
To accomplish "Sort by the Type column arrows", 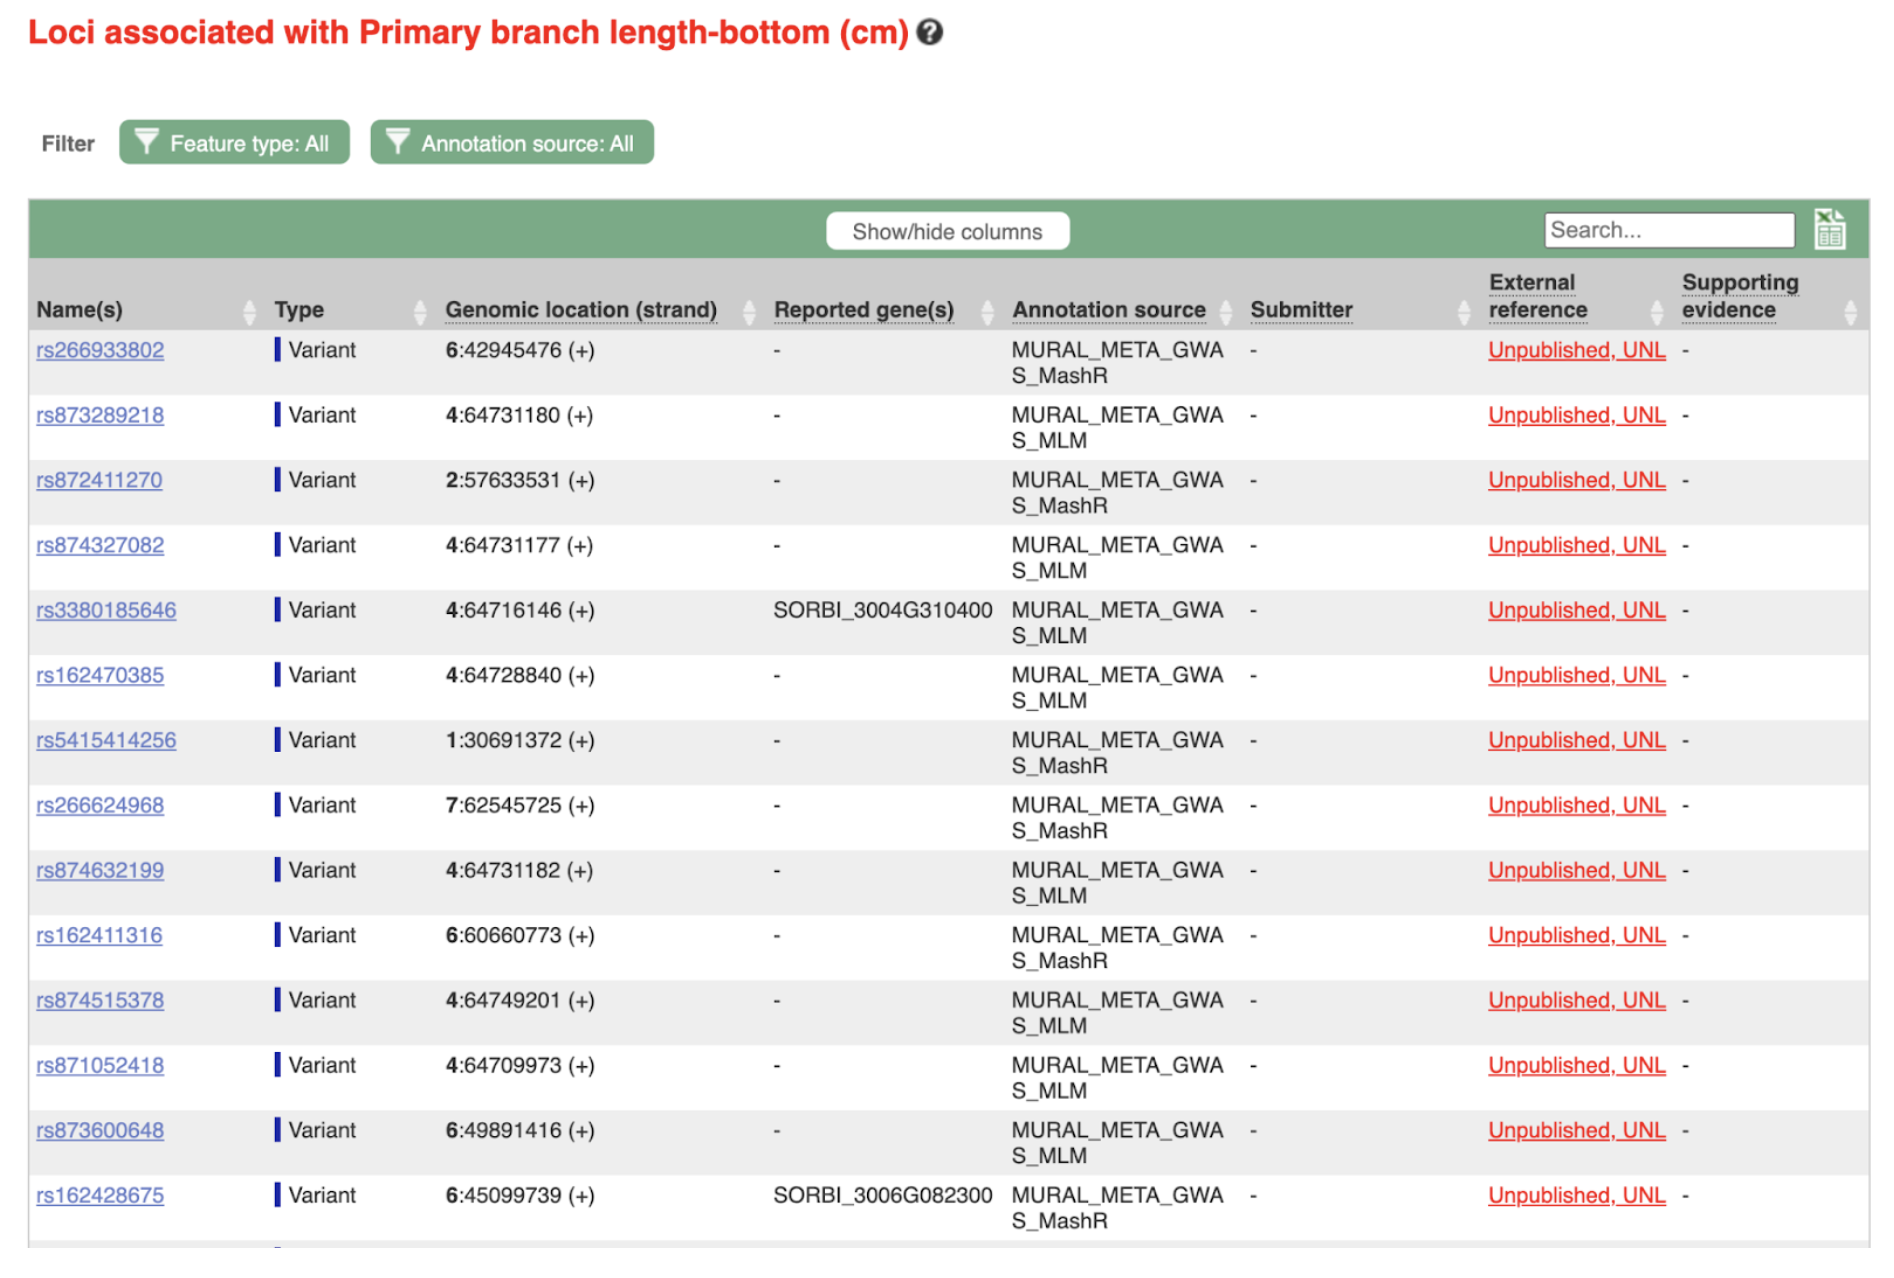I will [420, 312].
